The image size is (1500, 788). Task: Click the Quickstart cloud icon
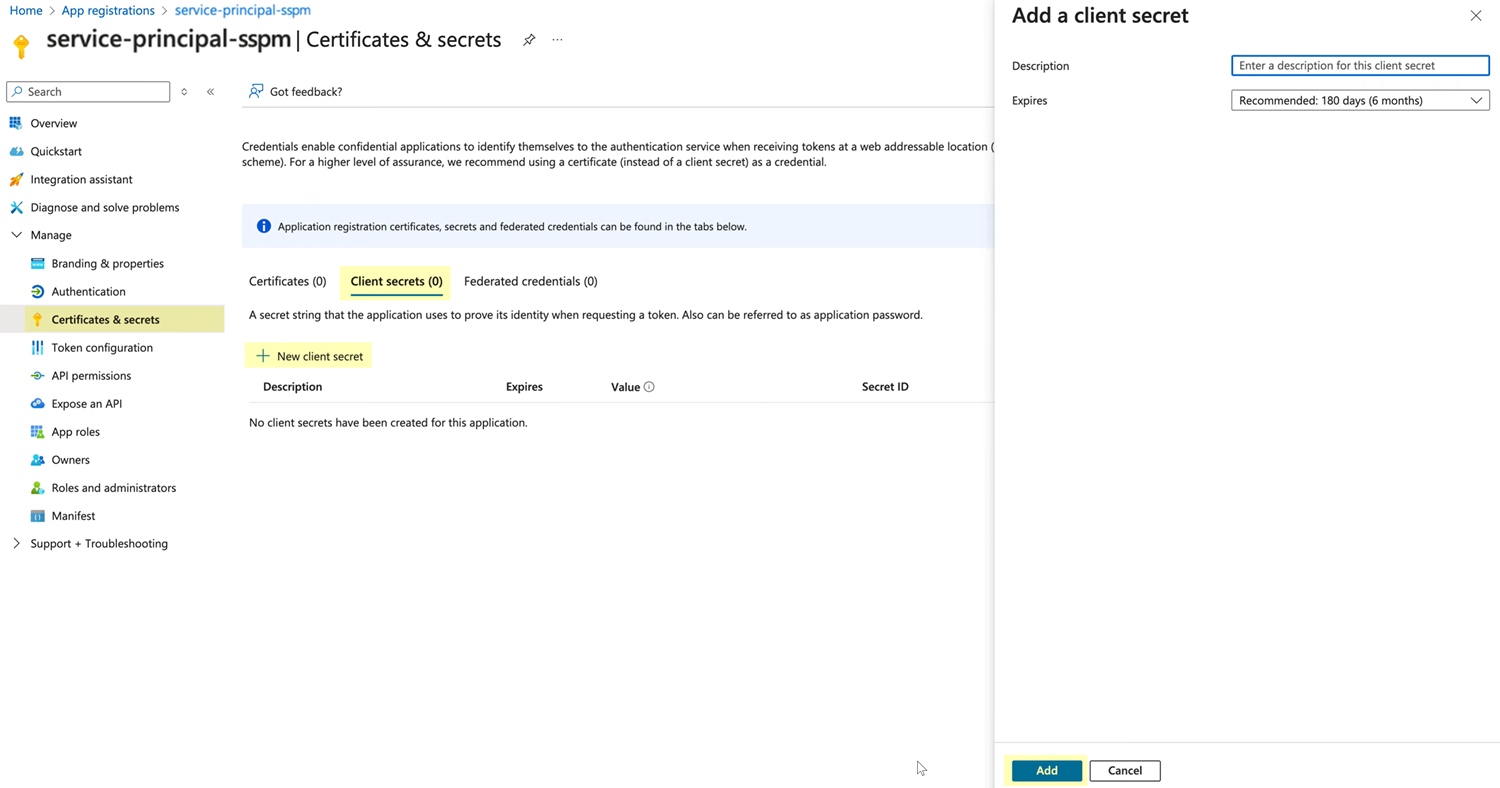(x=16, y=151)
